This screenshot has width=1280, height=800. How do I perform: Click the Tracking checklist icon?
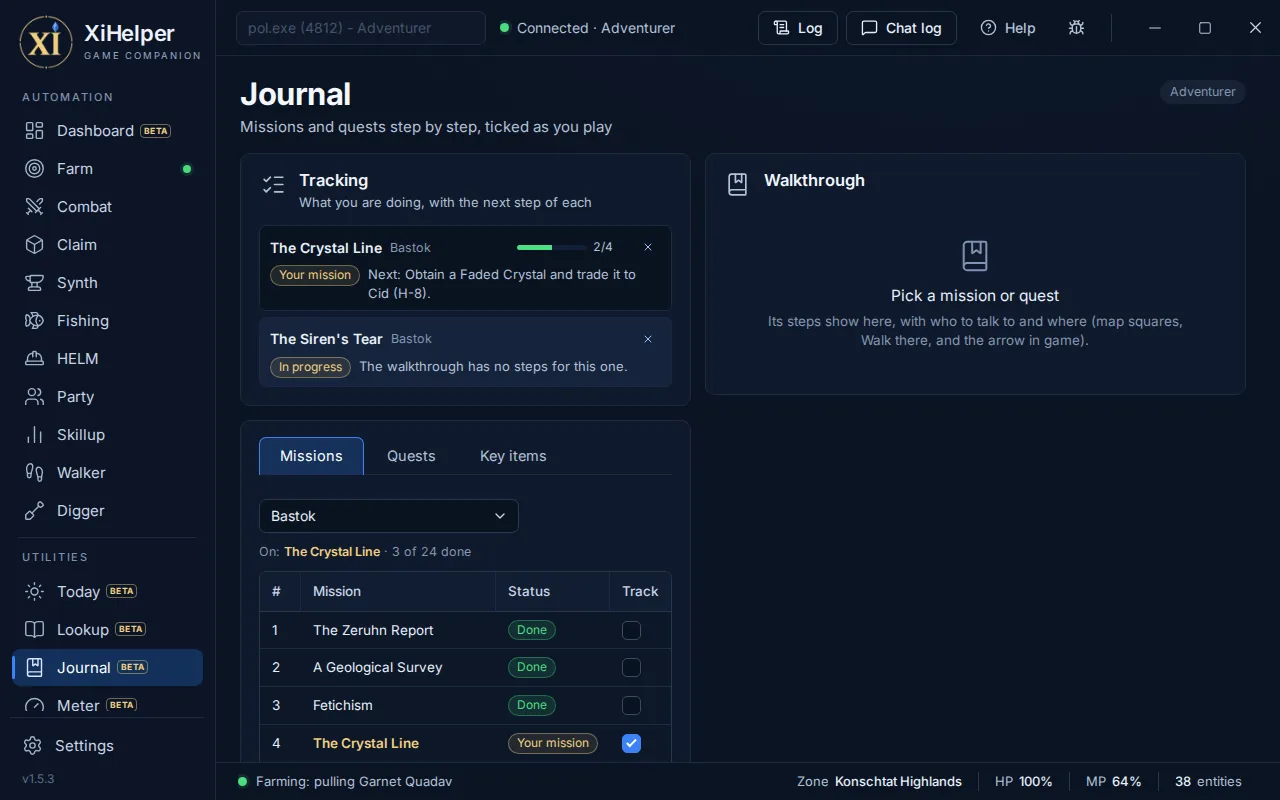pyautogui.click(x=273, y=184)
